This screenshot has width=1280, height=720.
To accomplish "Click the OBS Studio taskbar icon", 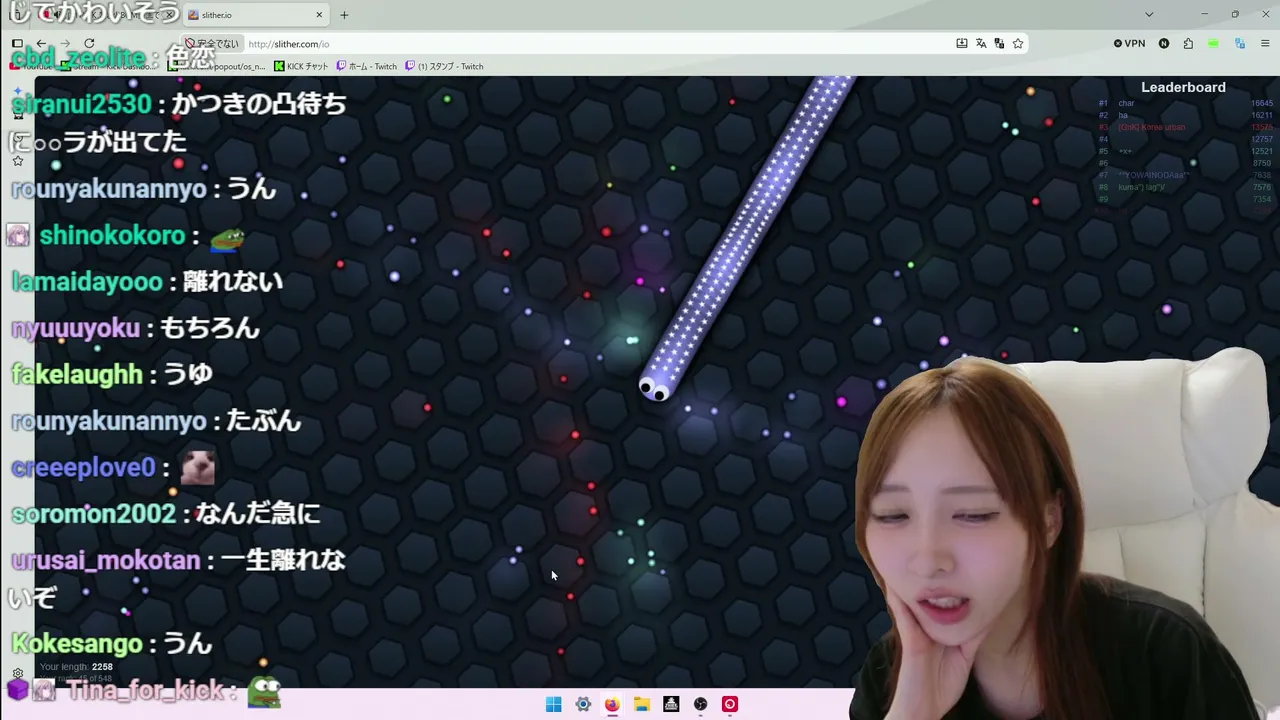I will pyautogui.click(x=701, y=704).
